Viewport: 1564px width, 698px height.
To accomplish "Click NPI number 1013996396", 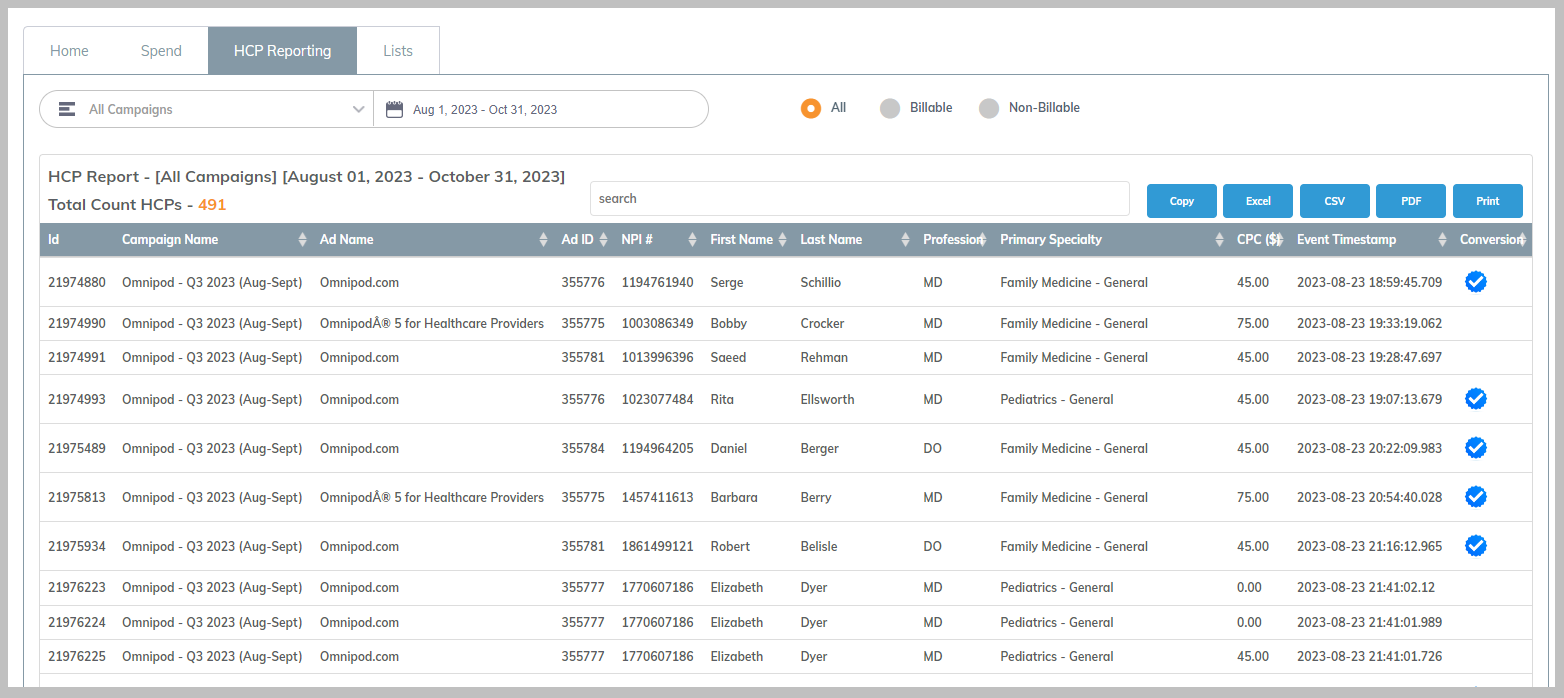I will tap(657, 357).
